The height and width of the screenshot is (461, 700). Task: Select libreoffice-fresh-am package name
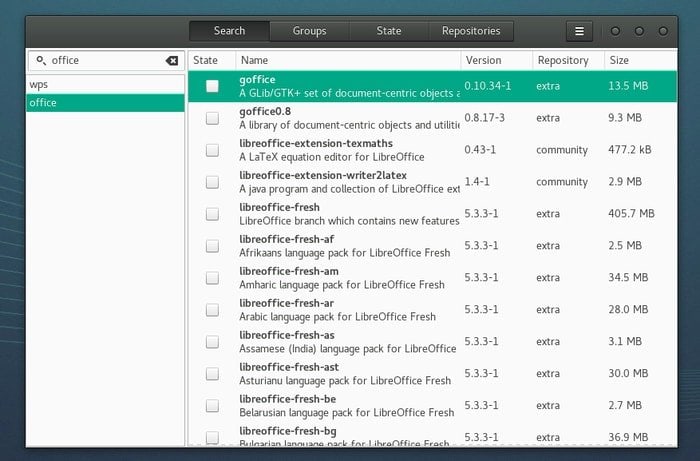coord(289,271)
